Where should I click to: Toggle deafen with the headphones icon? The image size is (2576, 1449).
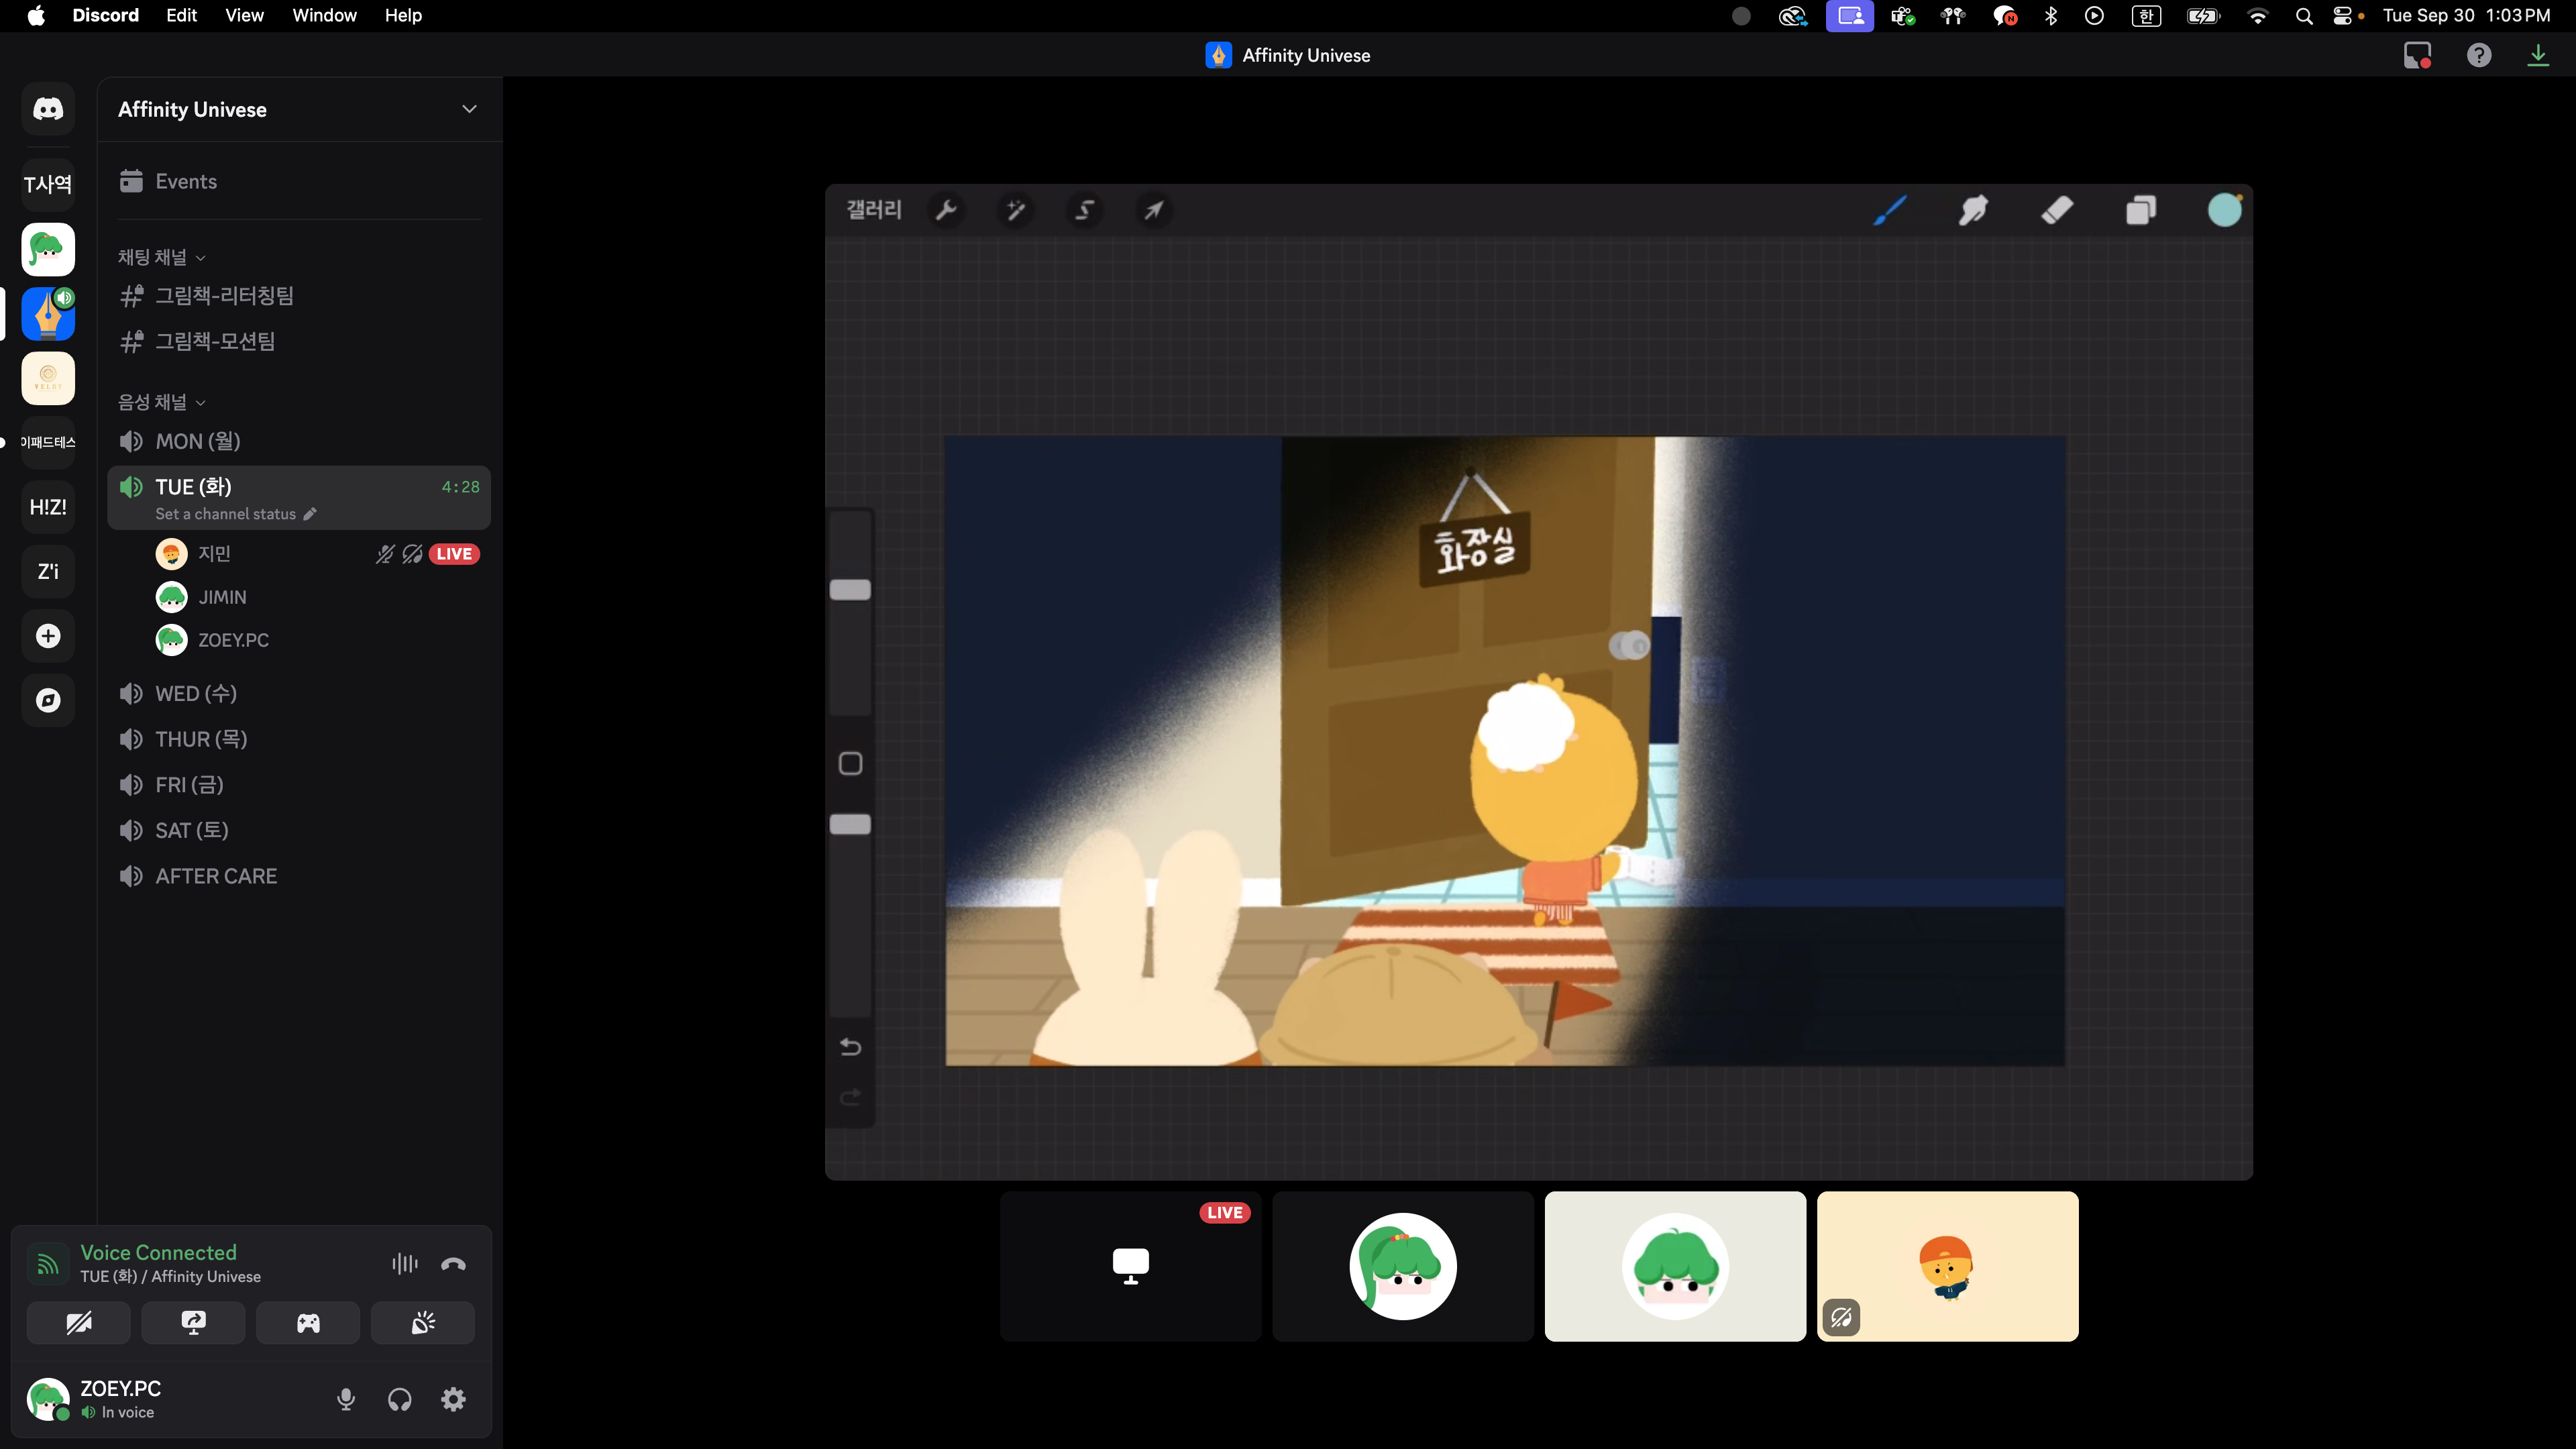400,1399
